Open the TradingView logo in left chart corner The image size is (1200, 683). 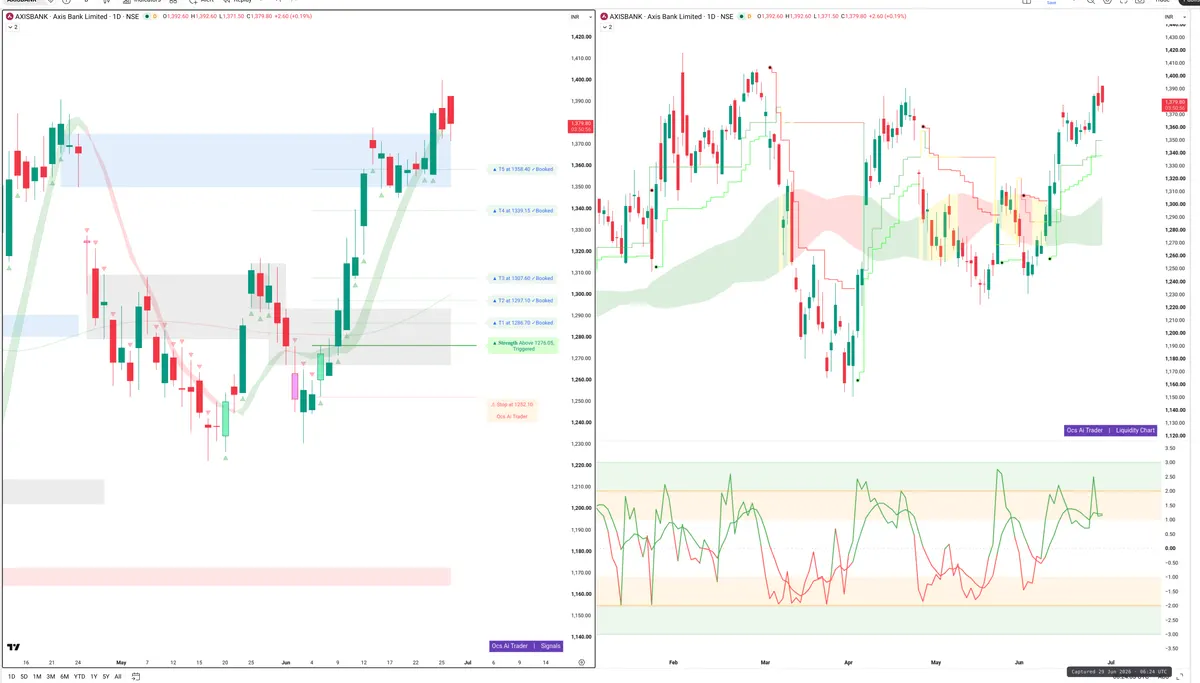(x=13, y=647)
